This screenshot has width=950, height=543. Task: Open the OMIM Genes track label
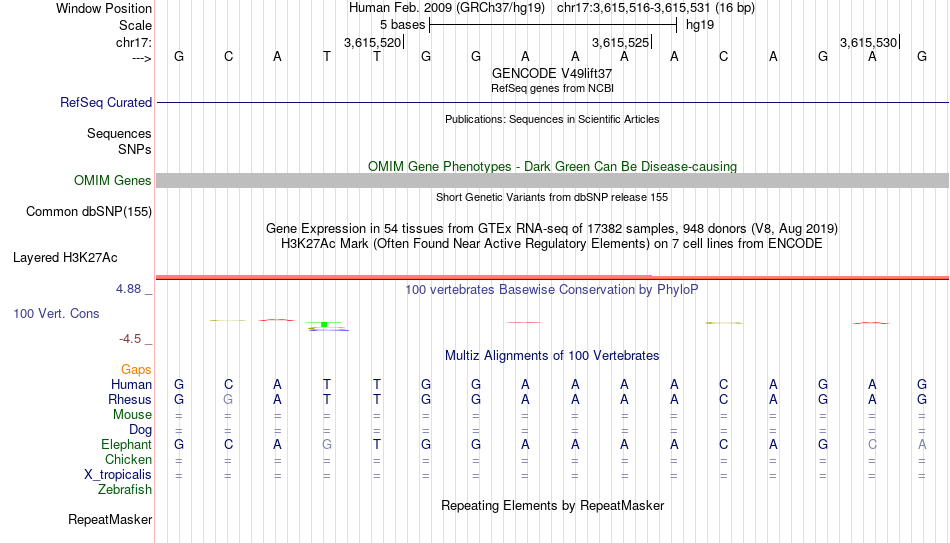click(x=113, y=181)
